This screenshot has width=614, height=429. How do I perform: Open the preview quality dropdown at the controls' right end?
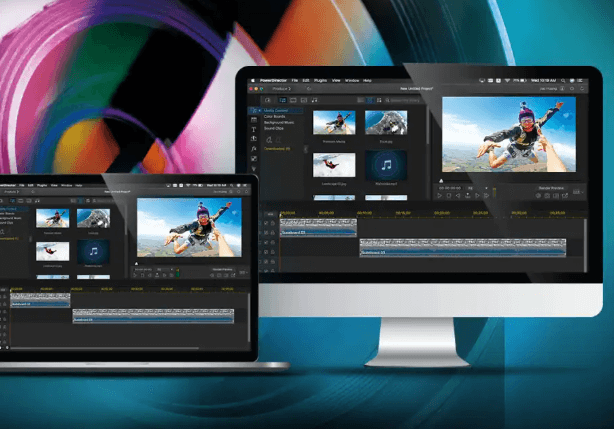tap(578, 192)
